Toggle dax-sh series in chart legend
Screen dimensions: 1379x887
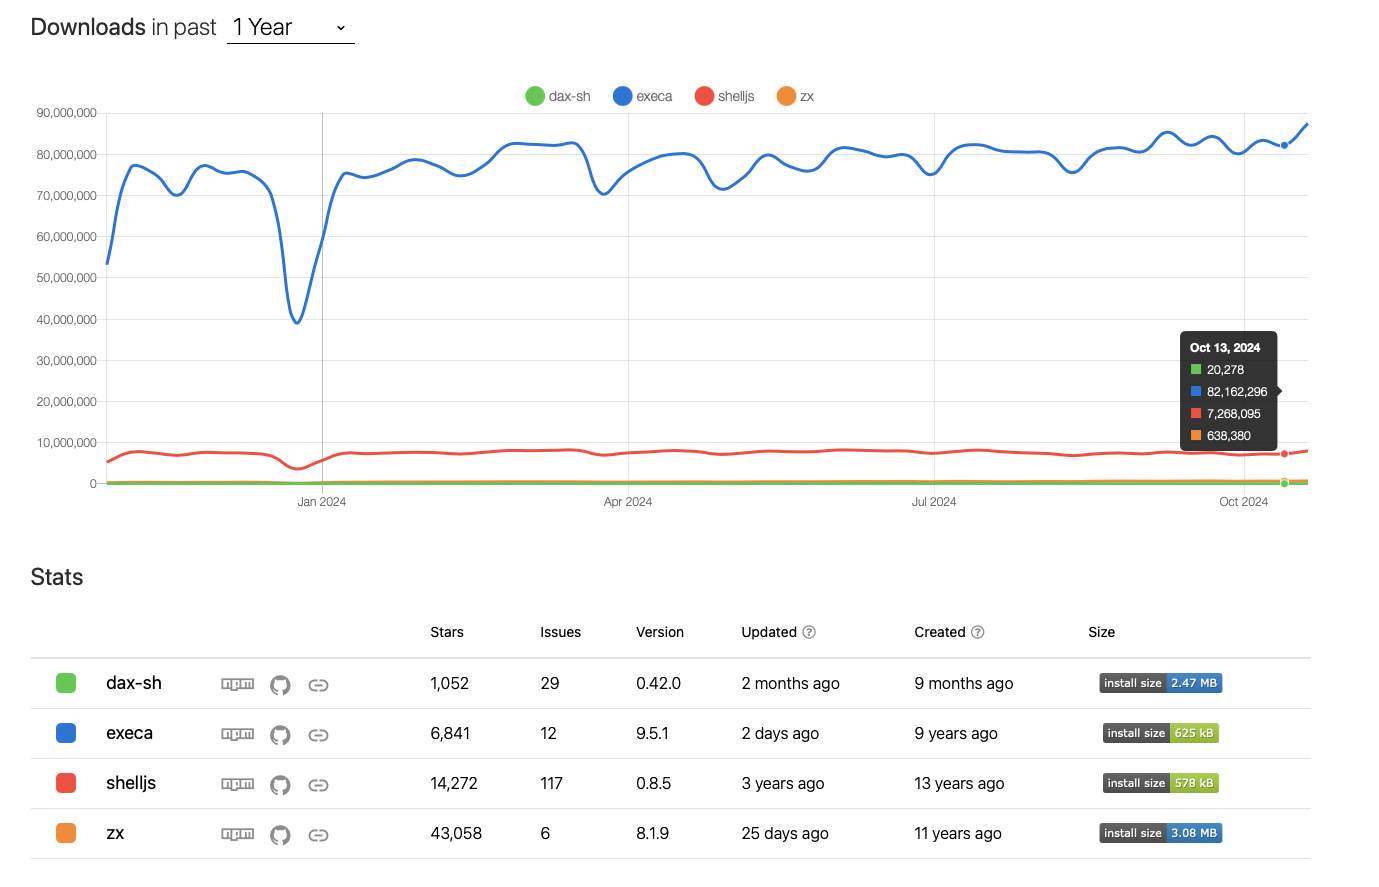[x=558, y=96]
